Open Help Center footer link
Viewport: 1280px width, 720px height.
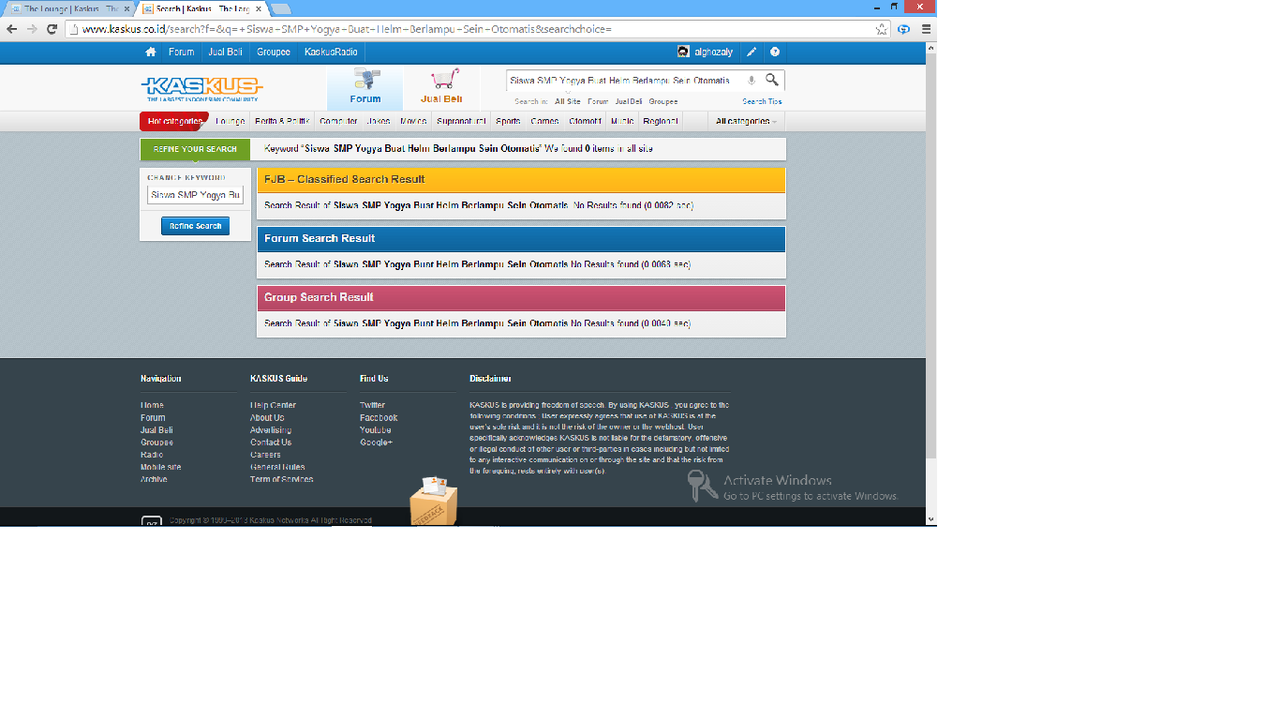click(273, 405)
